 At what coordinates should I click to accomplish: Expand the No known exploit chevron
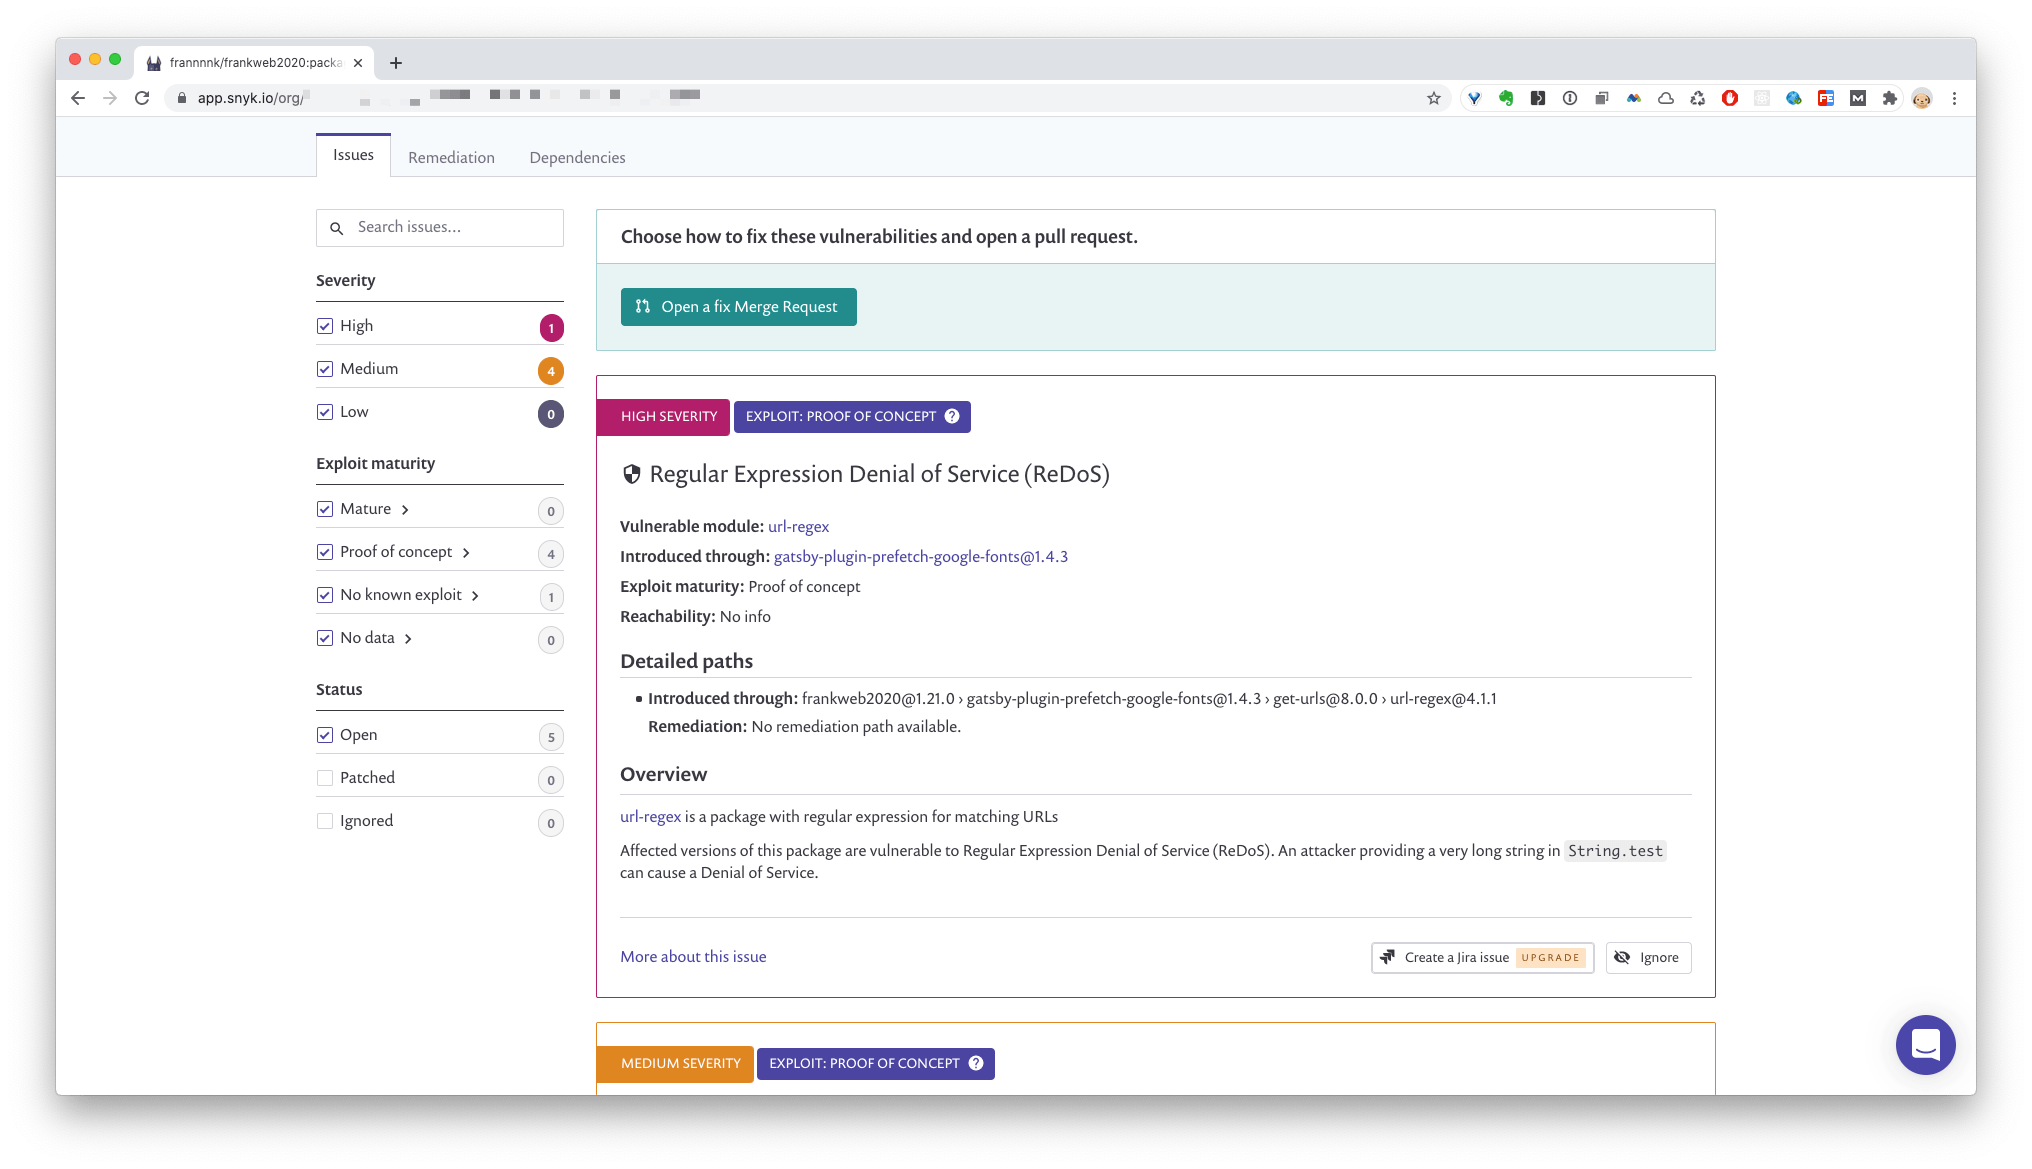[475, 596]
